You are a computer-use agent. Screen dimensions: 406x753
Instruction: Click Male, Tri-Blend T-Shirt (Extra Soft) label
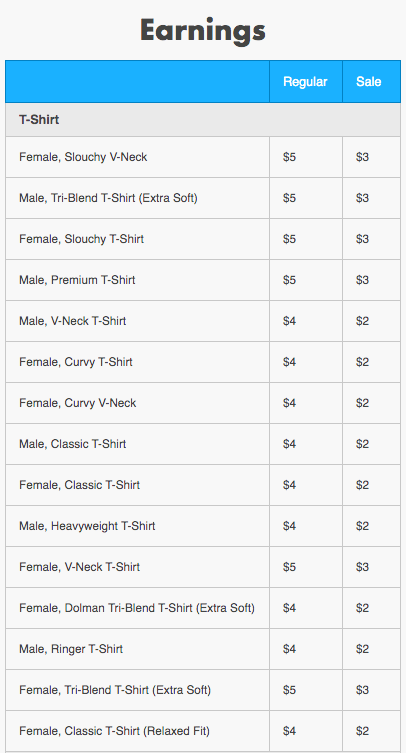(108, 198)
